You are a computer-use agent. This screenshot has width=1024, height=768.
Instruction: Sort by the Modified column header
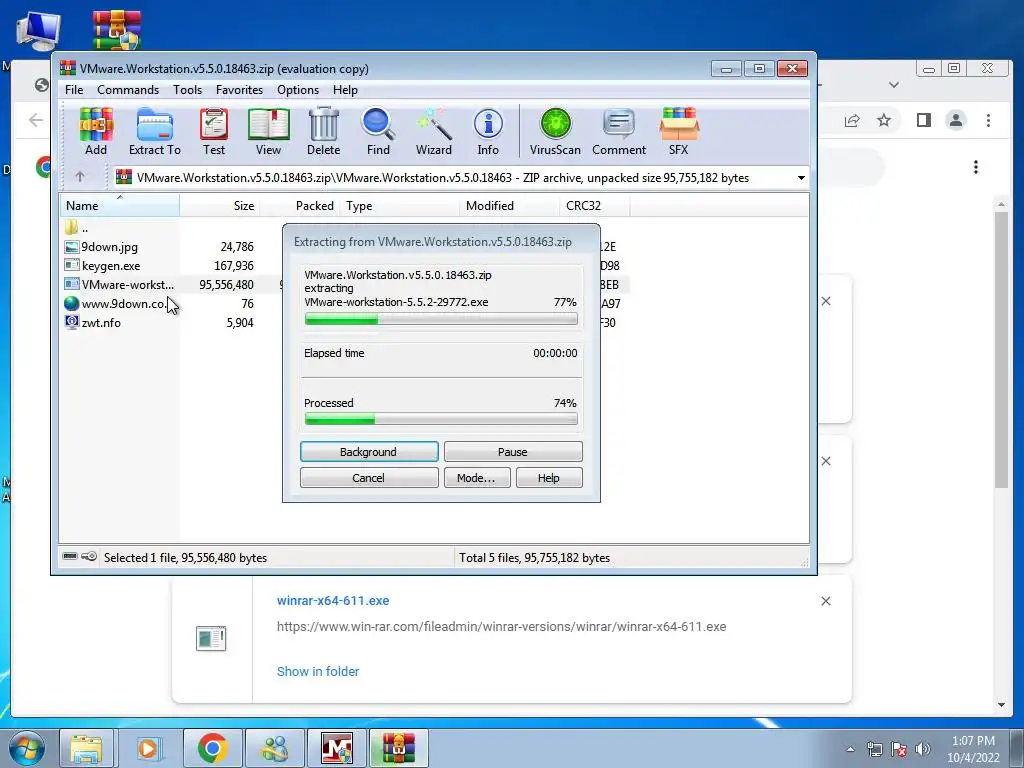pyautogui.click(x=509, y=206)
